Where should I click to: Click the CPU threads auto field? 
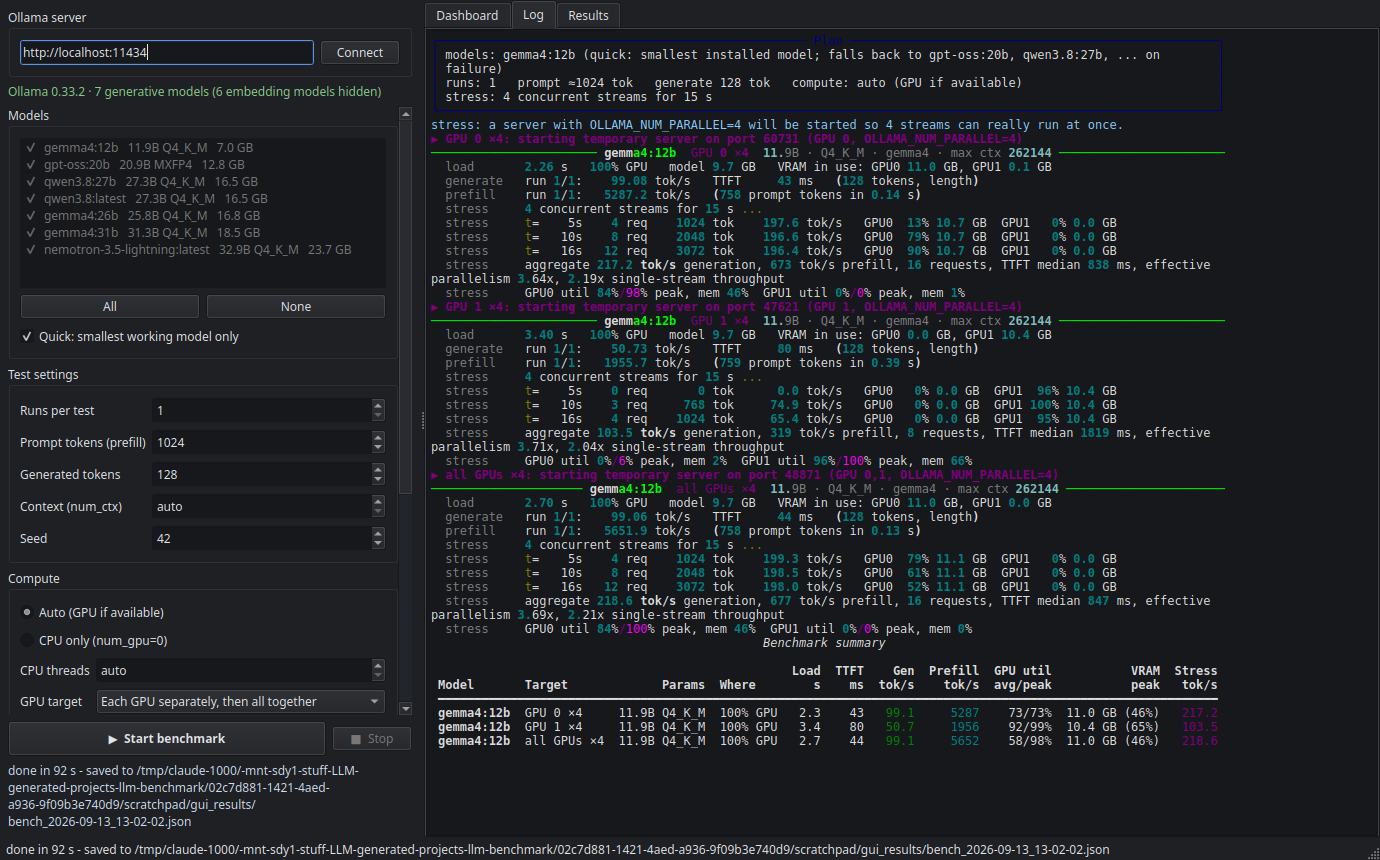click(234, 671)
